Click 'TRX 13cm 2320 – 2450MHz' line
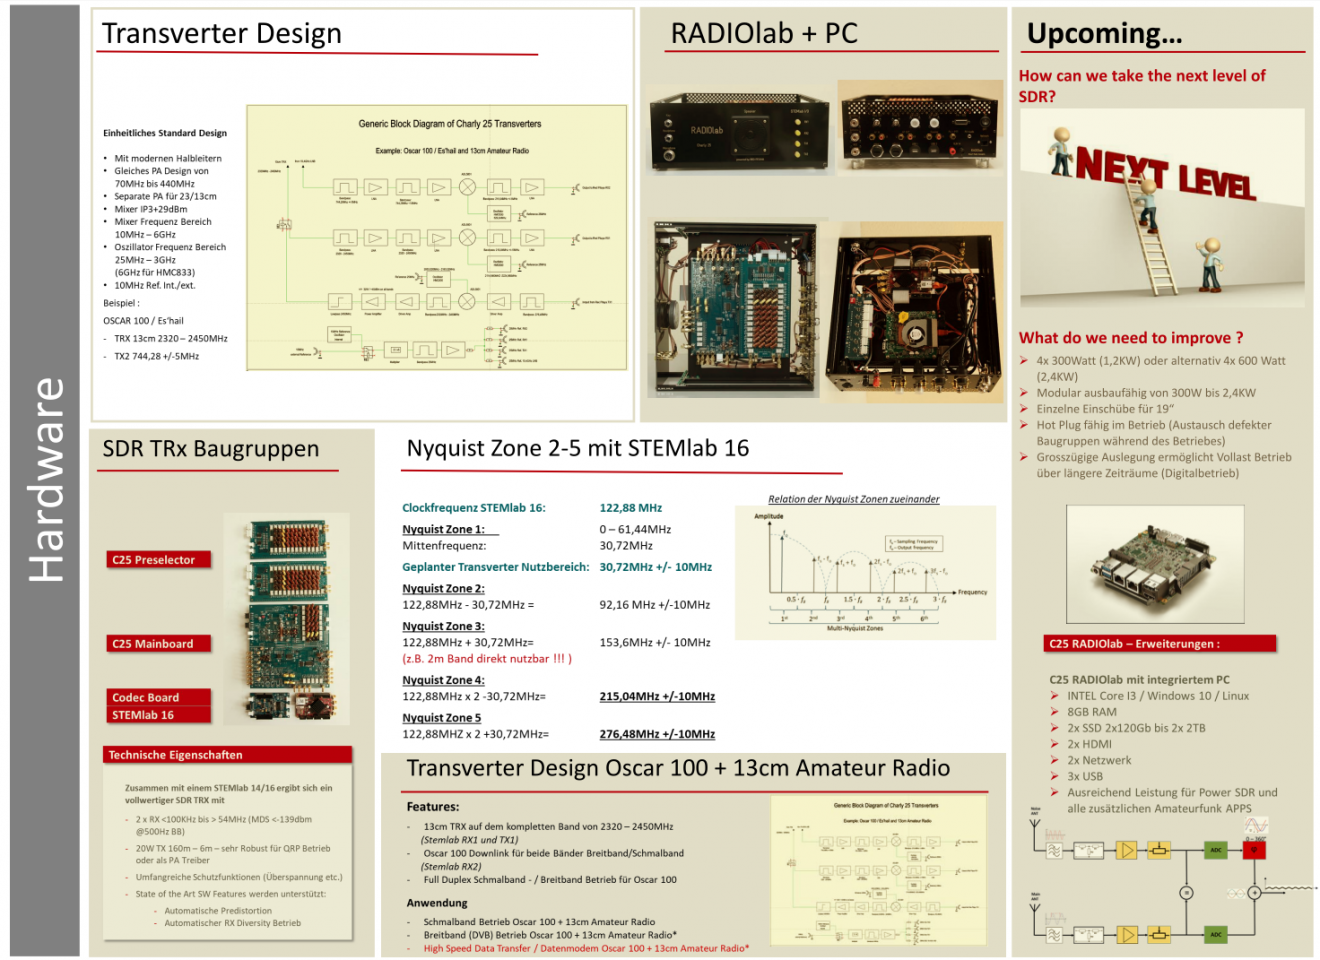 [x=171, y=338]
